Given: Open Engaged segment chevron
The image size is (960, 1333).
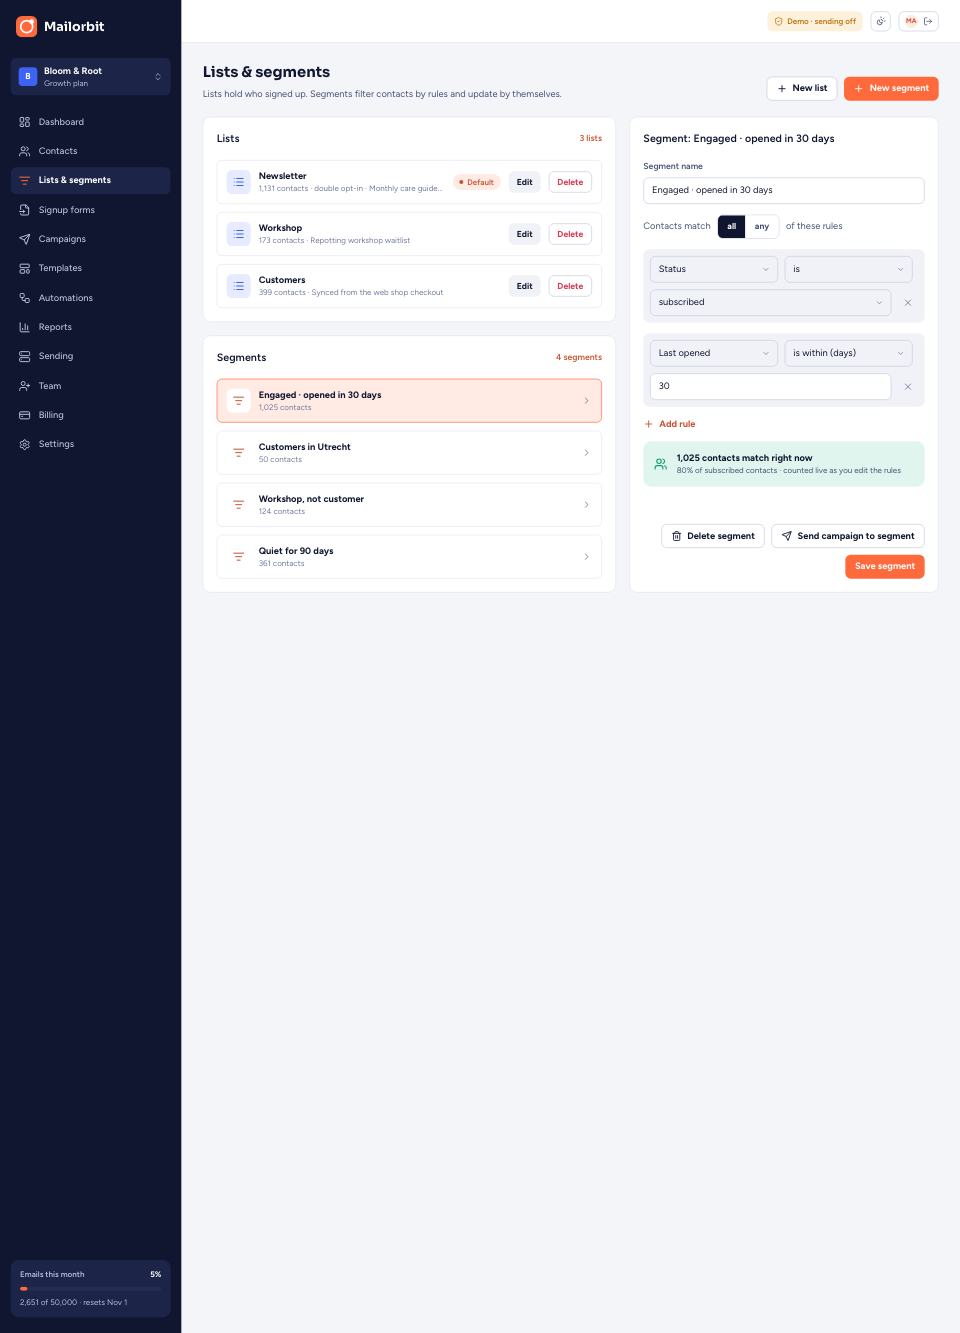Looking at the screenshot, I should tap(586, 401).
